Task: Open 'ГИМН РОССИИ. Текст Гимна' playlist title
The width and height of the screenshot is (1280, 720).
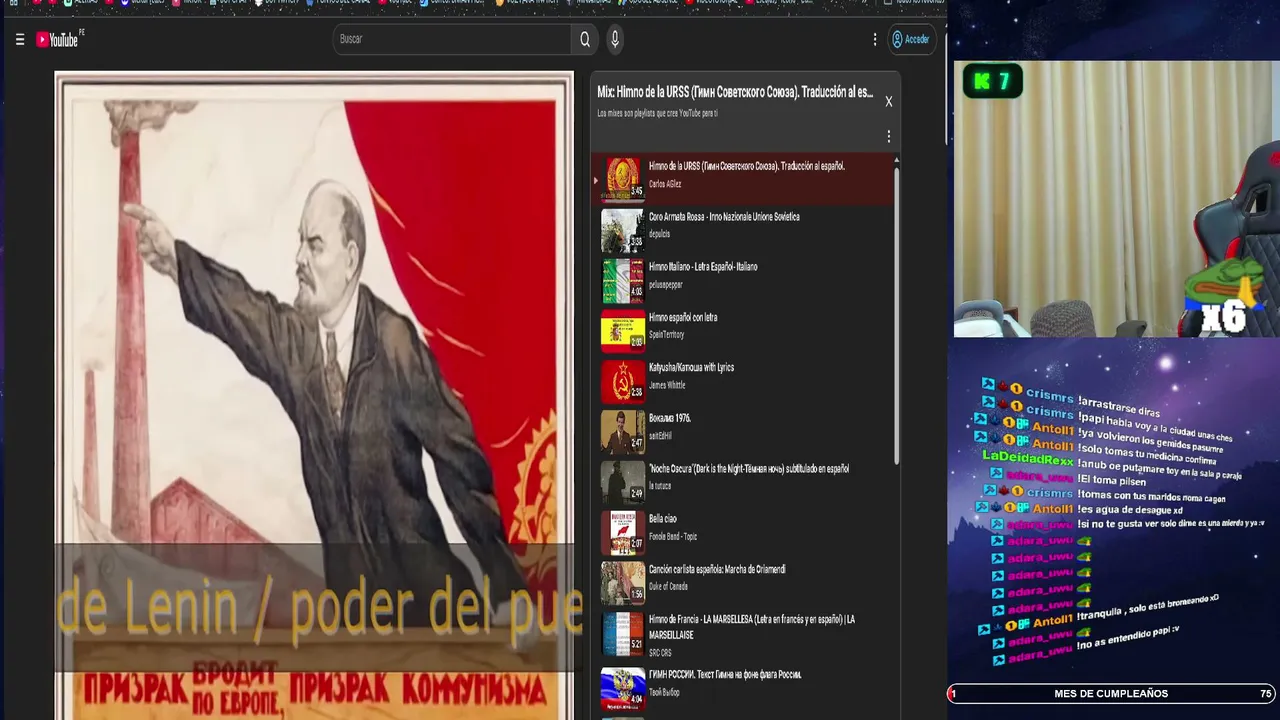Action: tap(725, 674)
